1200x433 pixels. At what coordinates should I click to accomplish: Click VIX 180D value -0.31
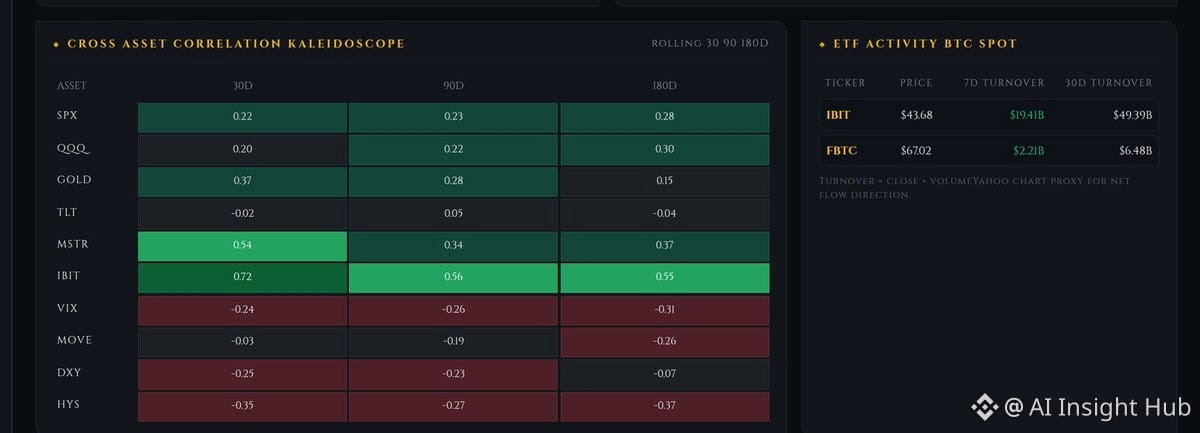[665, 310]
